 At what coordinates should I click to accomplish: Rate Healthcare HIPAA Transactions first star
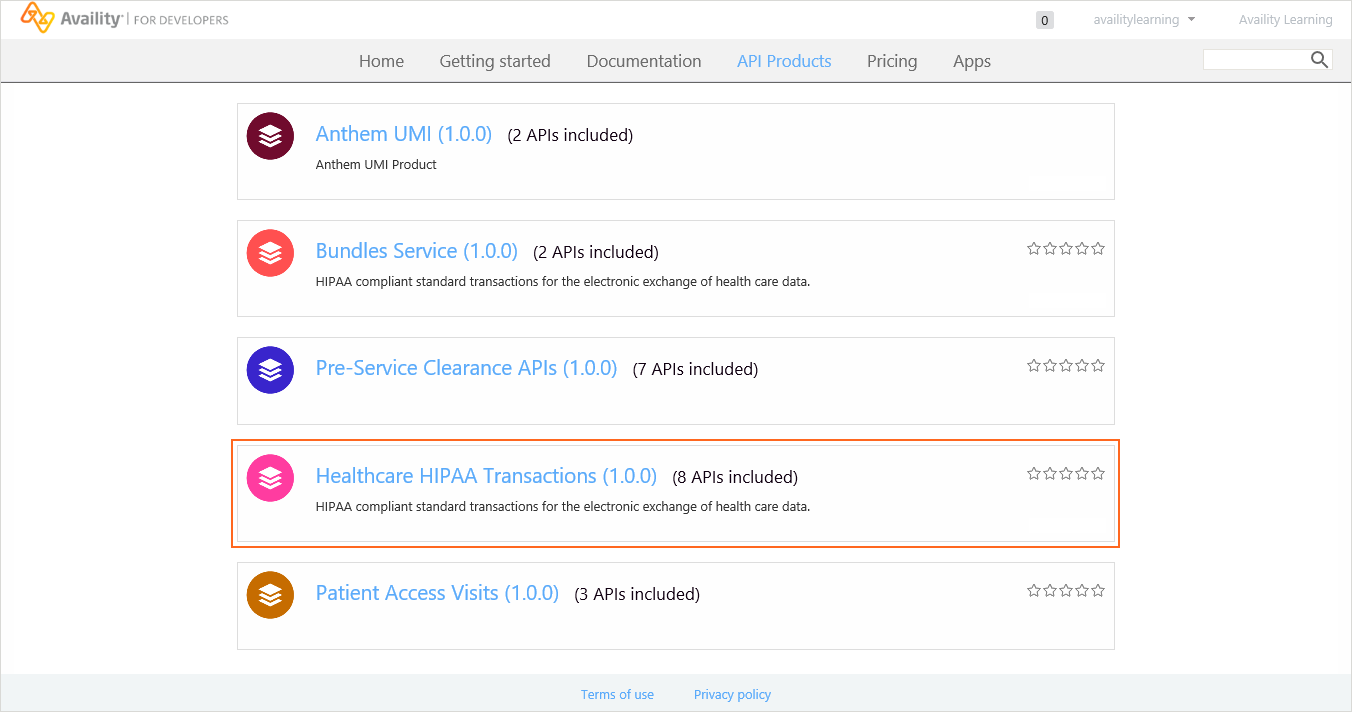tap(1034, 474)
